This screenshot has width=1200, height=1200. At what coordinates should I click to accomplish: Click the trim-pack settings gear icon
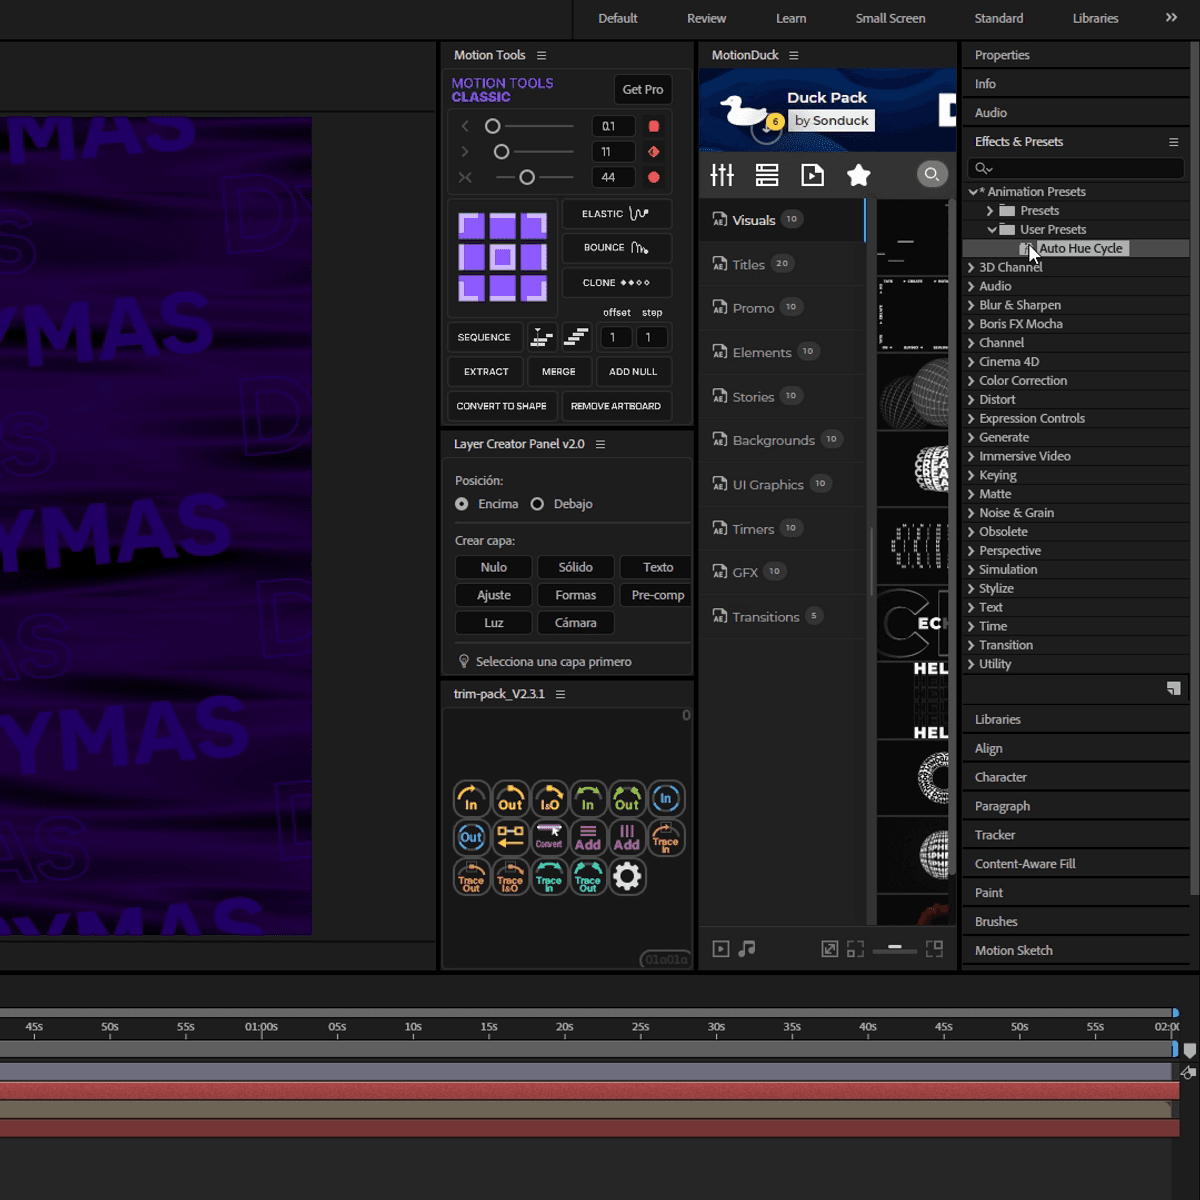[x=627, y=877]
